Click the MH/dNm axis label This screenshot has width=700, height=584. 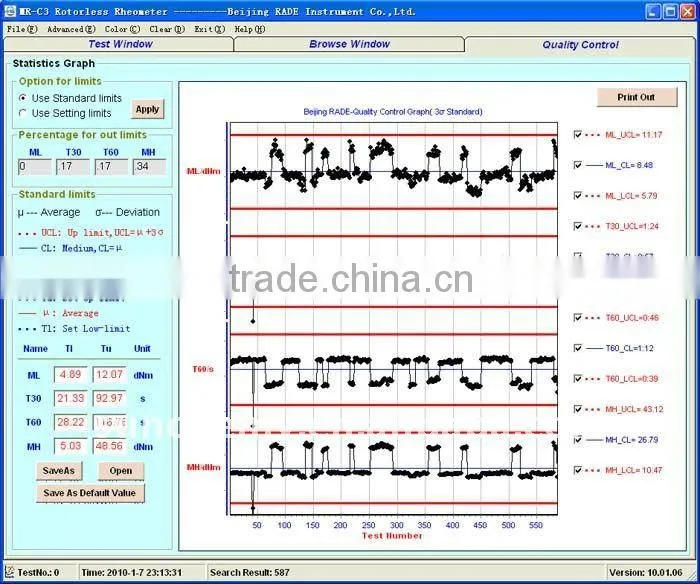coord(204,467)
